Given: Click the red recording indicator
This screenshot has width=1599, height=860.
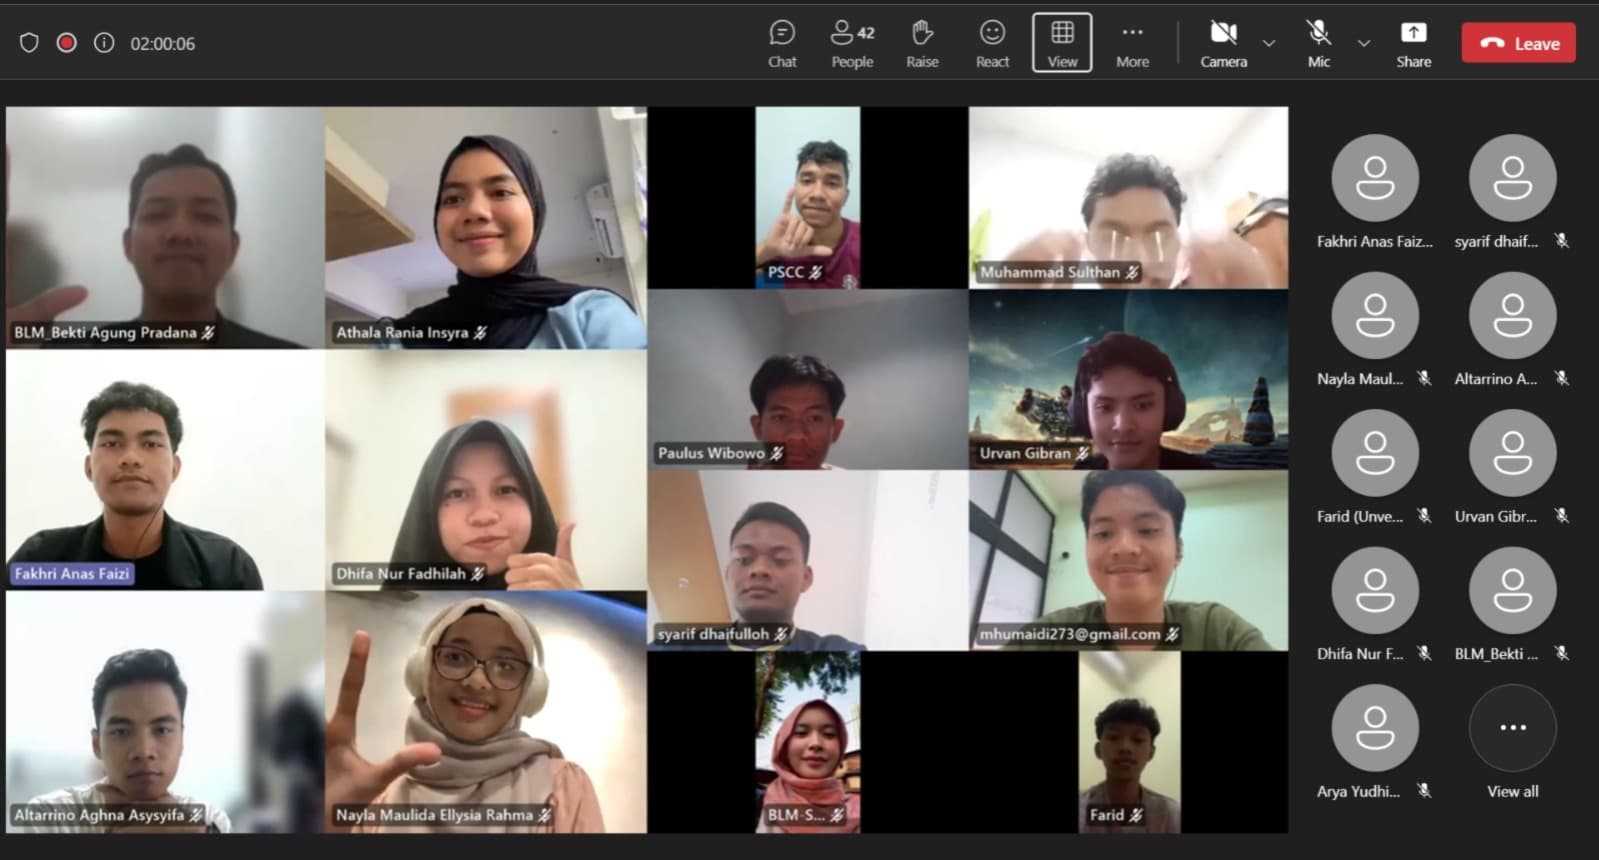Looking at the screenshot, I should pos(67,43).
